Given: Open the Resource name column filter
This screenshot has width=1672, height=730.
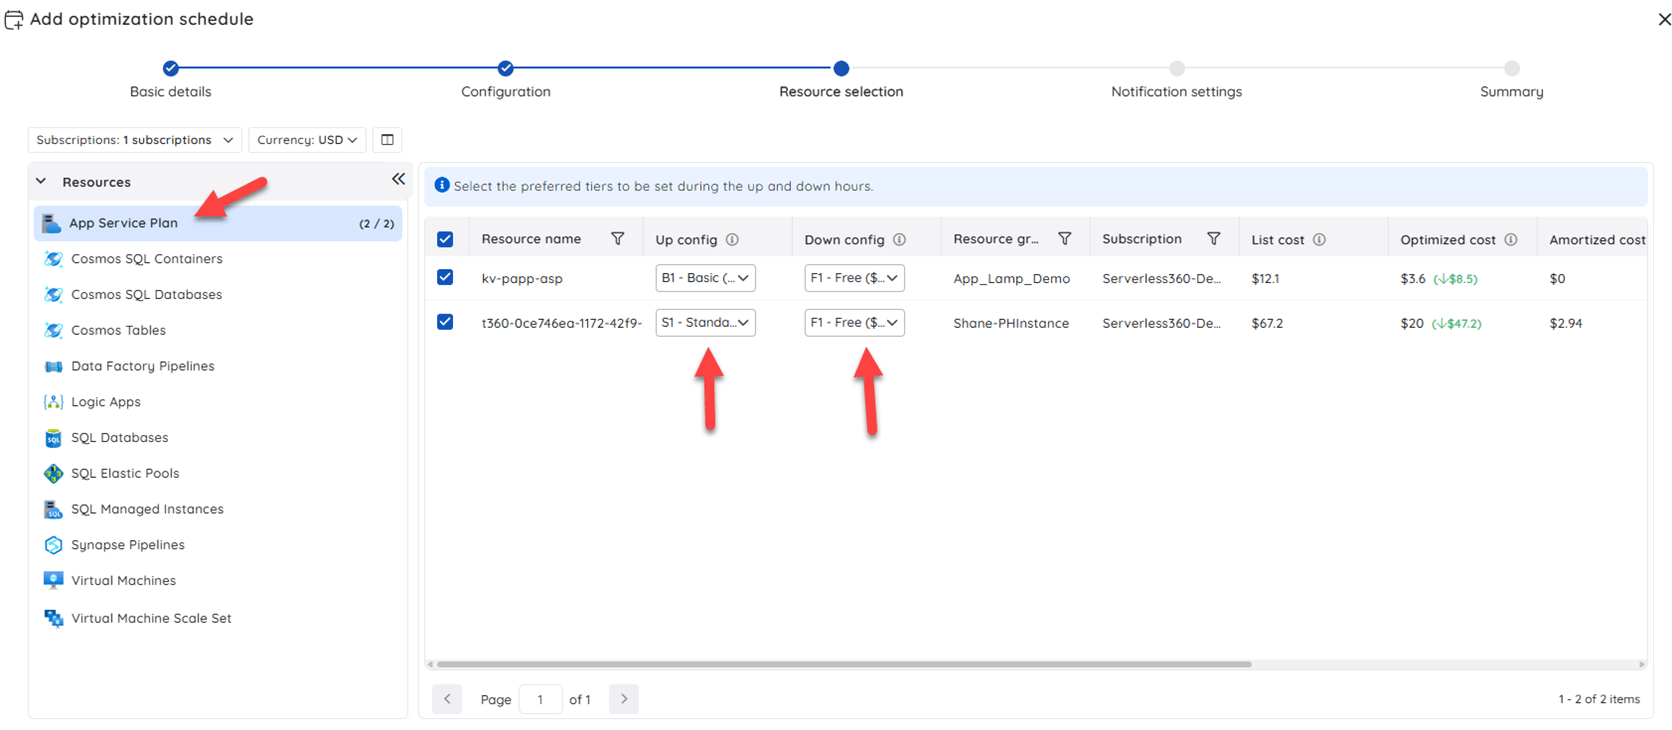Looking at the screenshot, I should [617, 239].
